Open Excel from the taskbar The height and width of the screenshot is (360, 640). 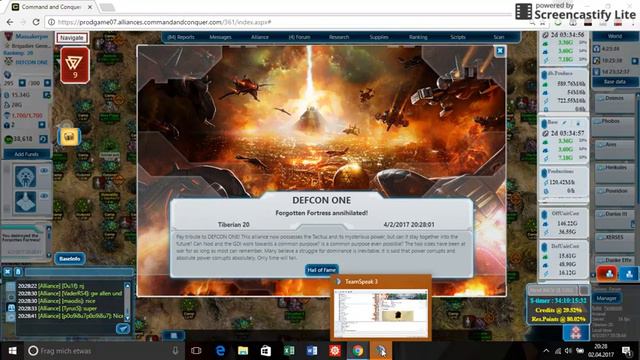[x=289, y=351]
